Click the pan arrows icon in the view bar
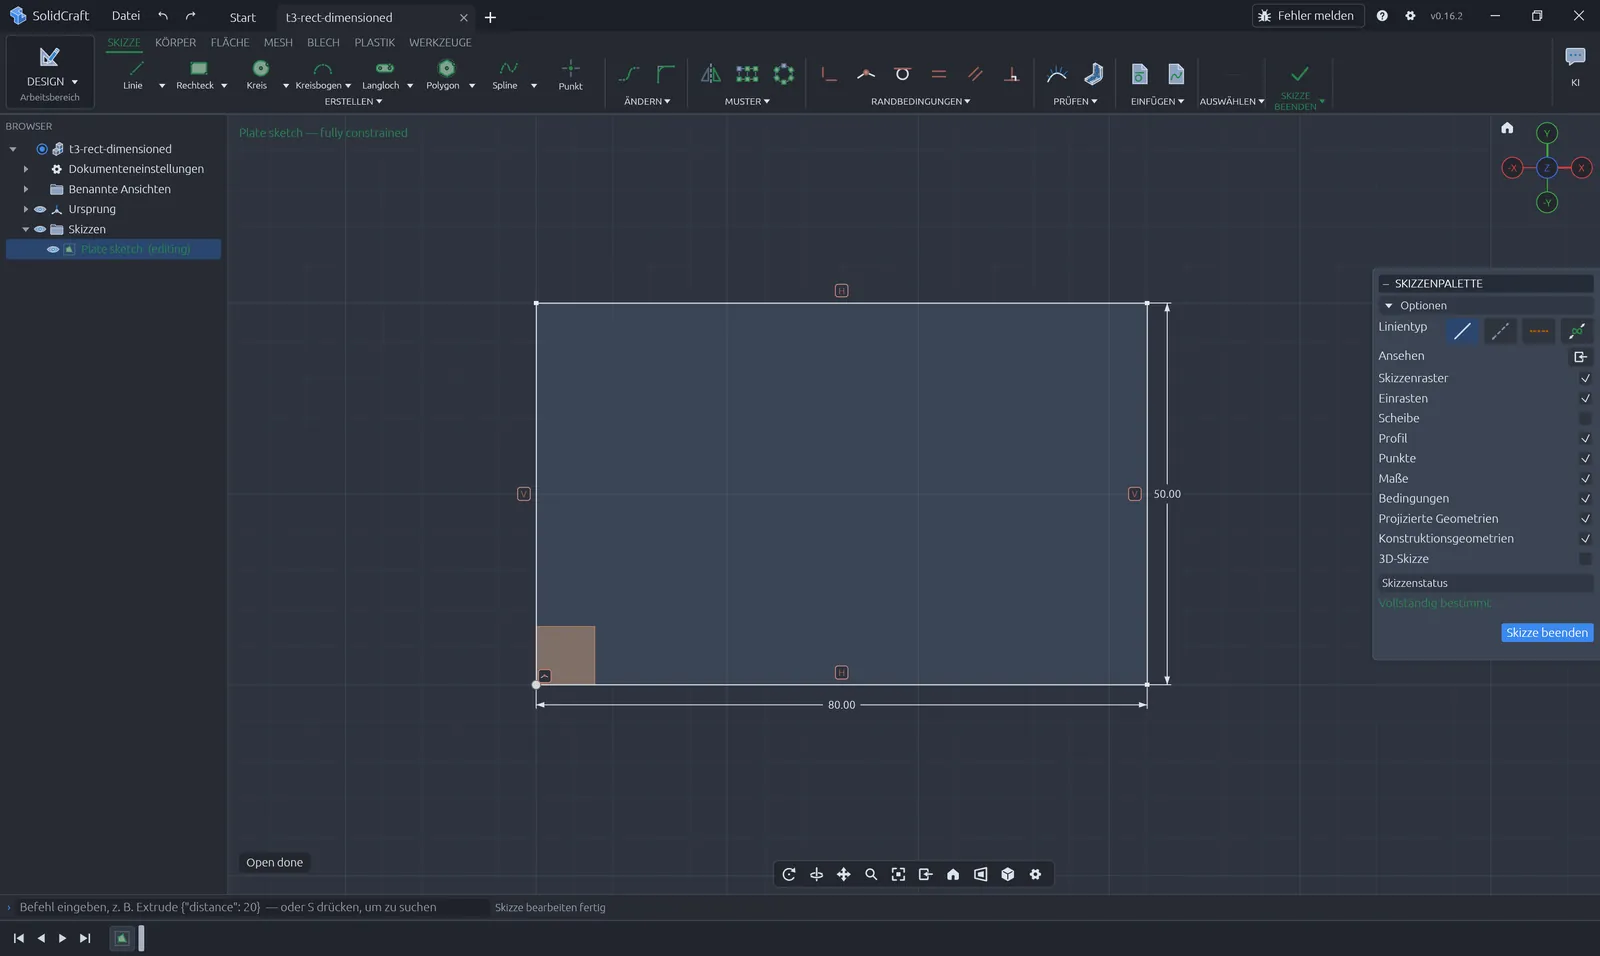The image size is (1600, 956). click(844, 874)
